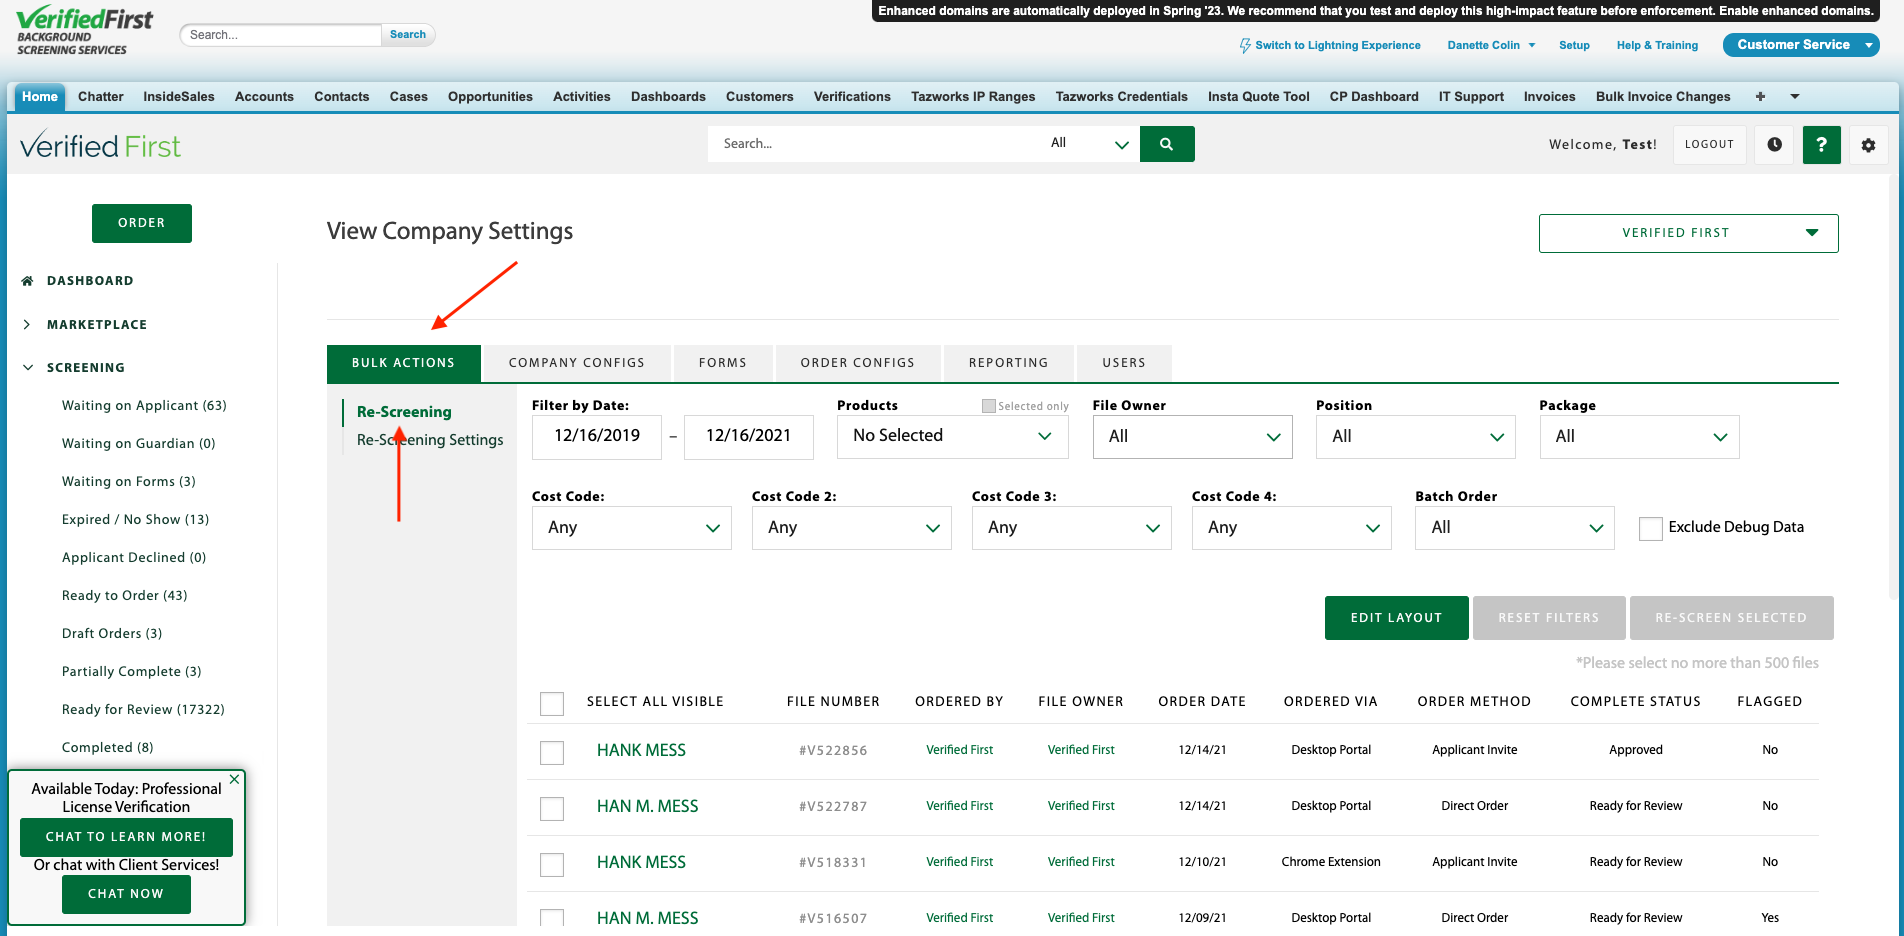
Task: Open the Tazworks Credentials tab
Action: tap(1121, 97)
